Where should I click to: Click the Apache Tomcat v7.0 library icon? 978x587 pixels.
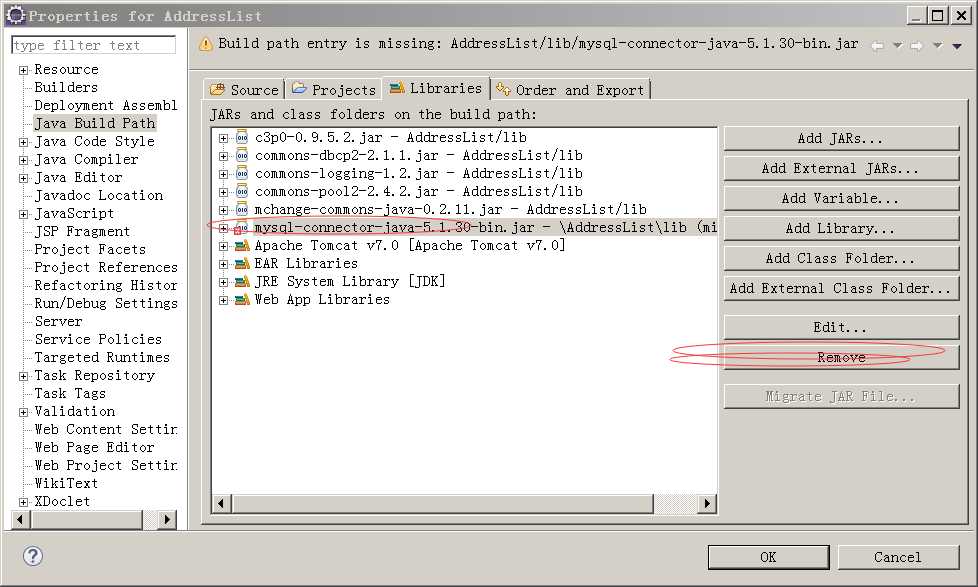(x=242, y=246)
